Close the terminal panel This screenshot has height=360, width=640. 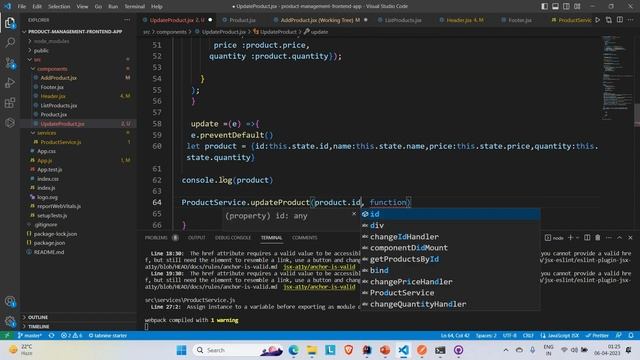(630, 238)
